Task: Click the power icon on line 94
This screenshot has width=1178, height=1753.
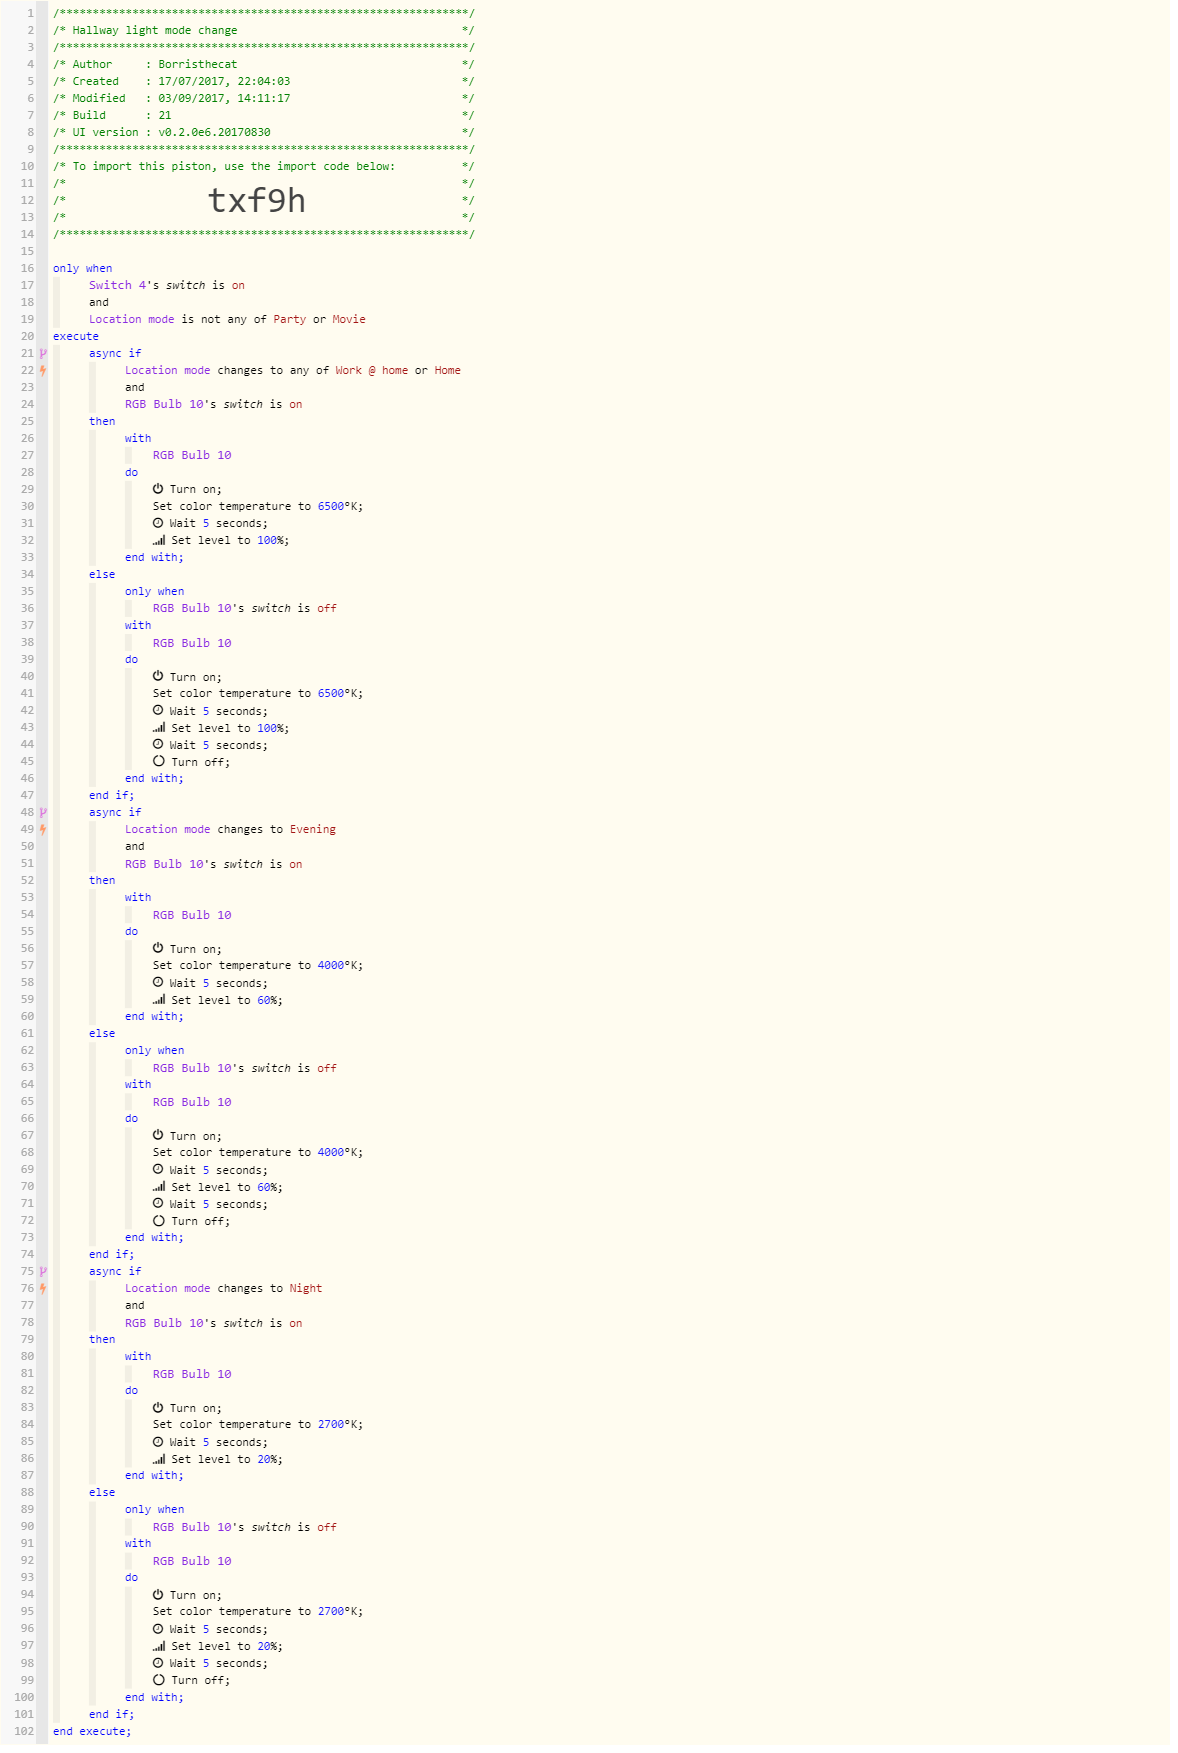Action: pyautogui.click(x=158, y=1594)
